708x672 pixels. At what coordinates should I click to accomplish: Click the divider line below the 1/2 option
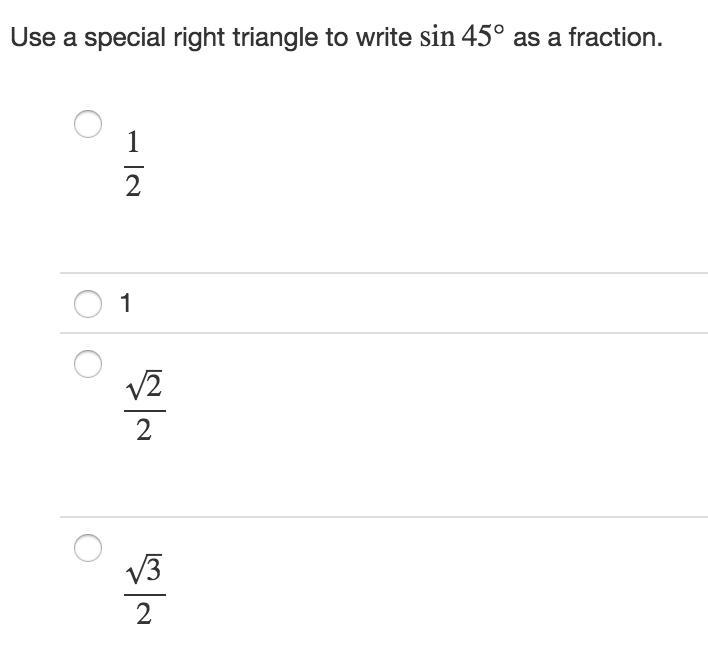384,273
